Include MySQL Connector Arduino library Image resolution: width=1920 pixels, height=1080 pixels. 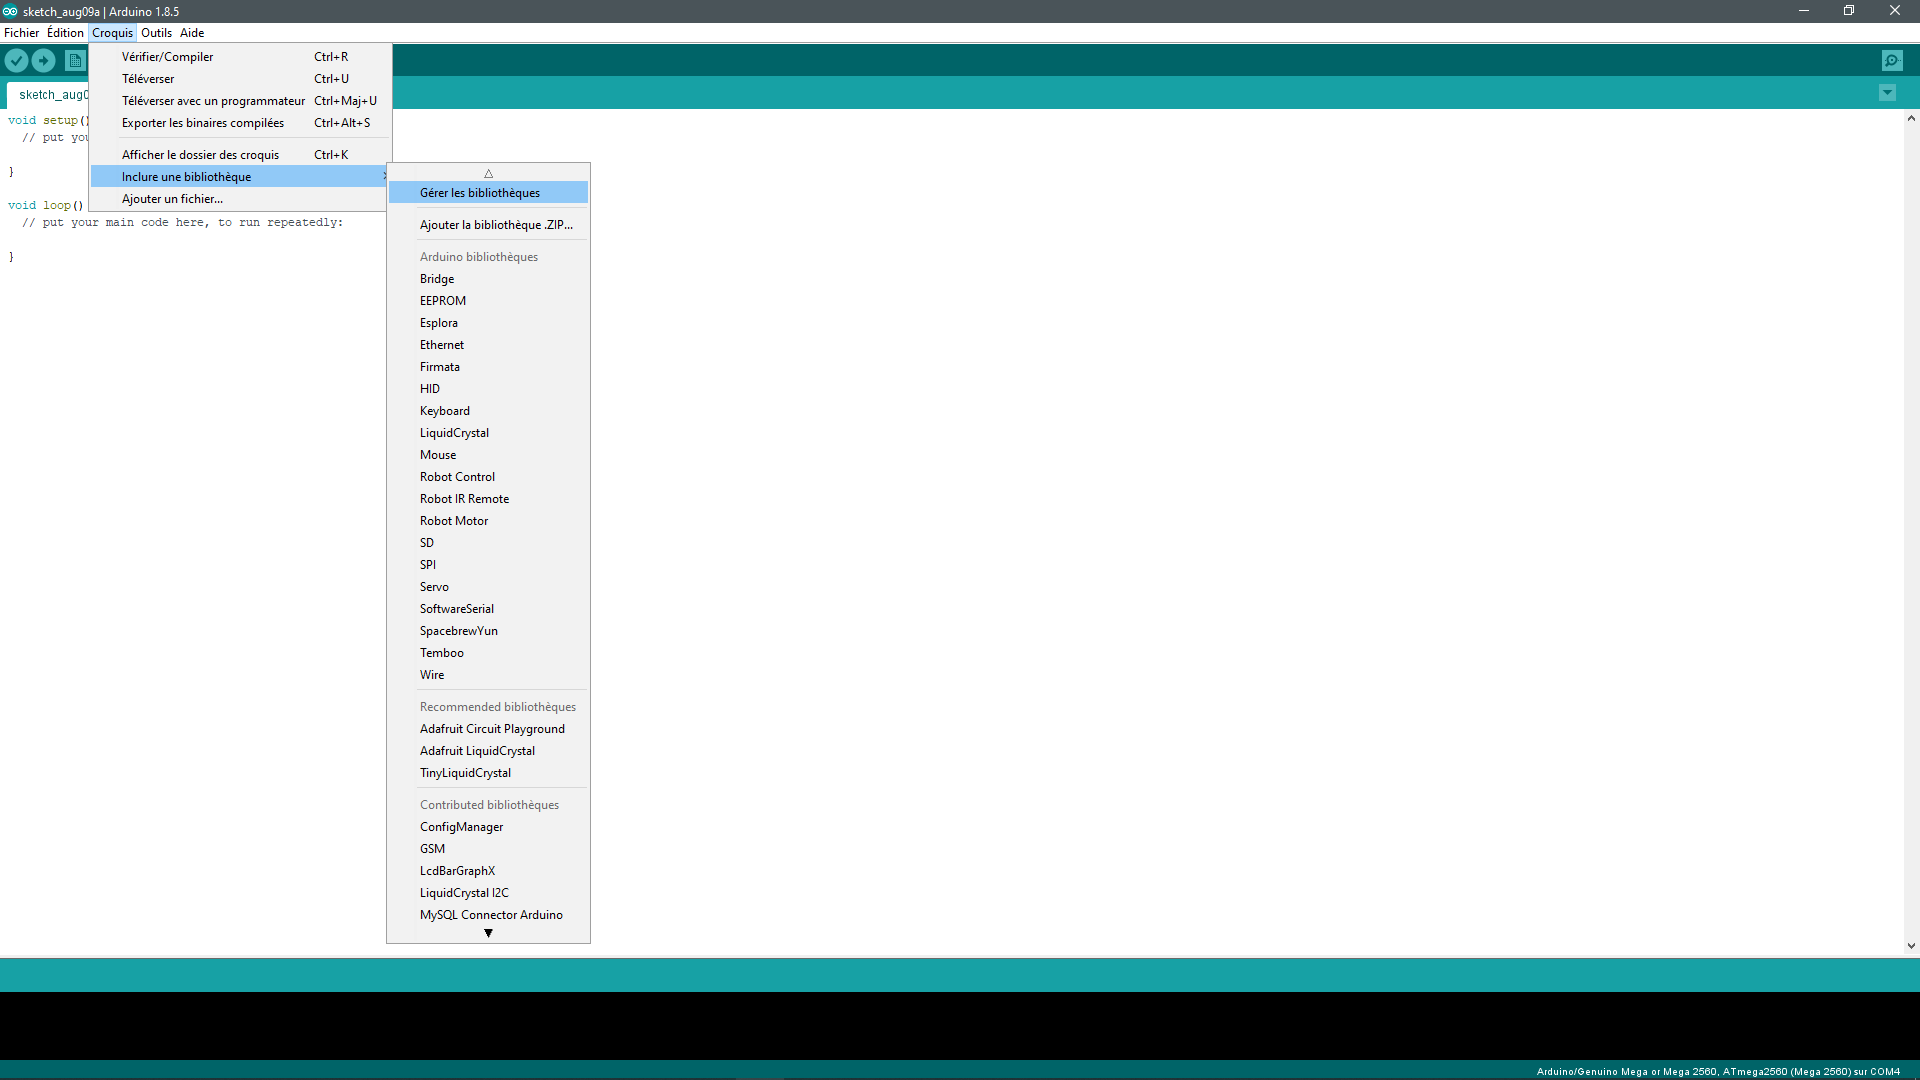point(488,915)
